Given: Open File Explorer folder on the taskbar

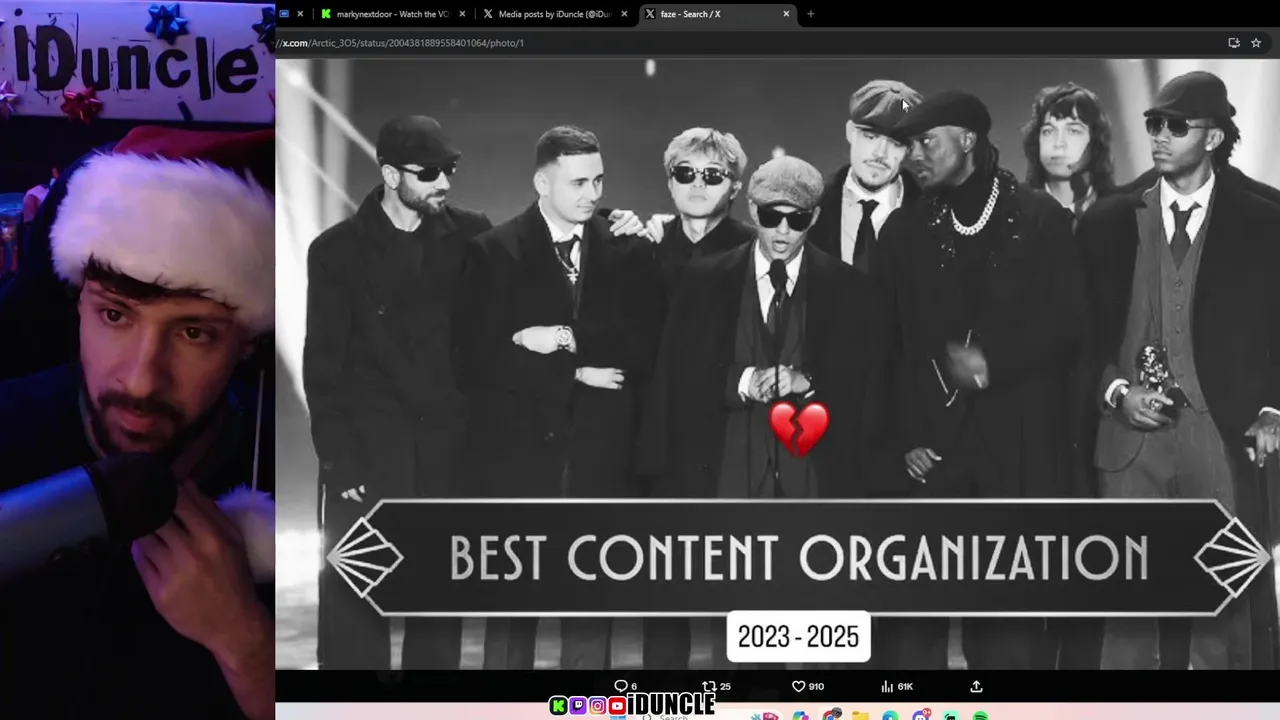Looking at the screenshot, I should point(860,716).
